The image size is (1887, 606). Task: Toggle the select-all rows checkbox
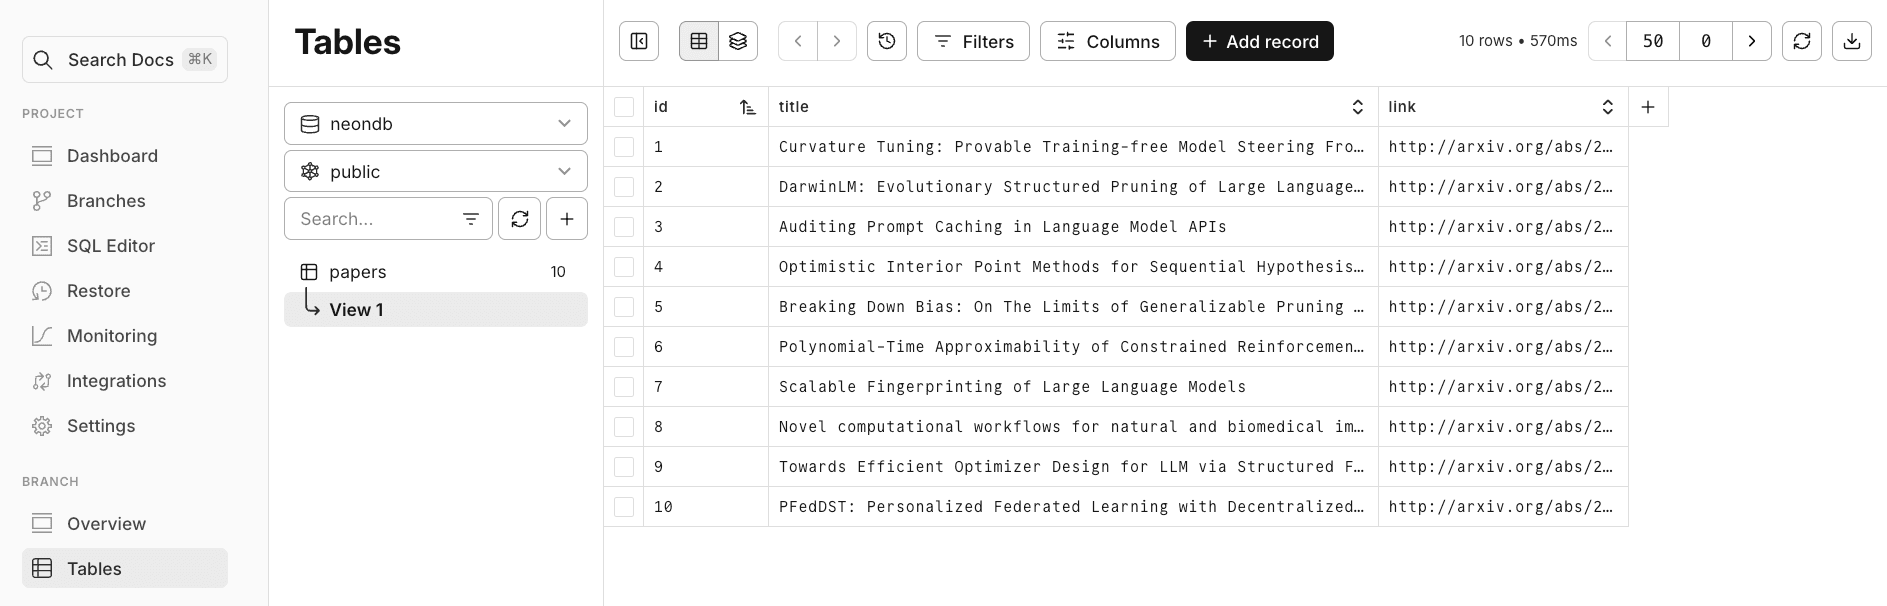click(624, 107)
